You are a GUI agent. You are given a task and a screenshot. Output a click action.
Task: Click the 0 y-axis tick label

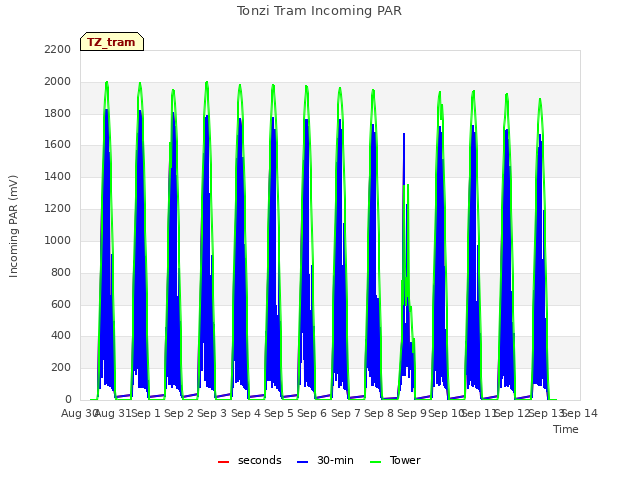(68, 399)
